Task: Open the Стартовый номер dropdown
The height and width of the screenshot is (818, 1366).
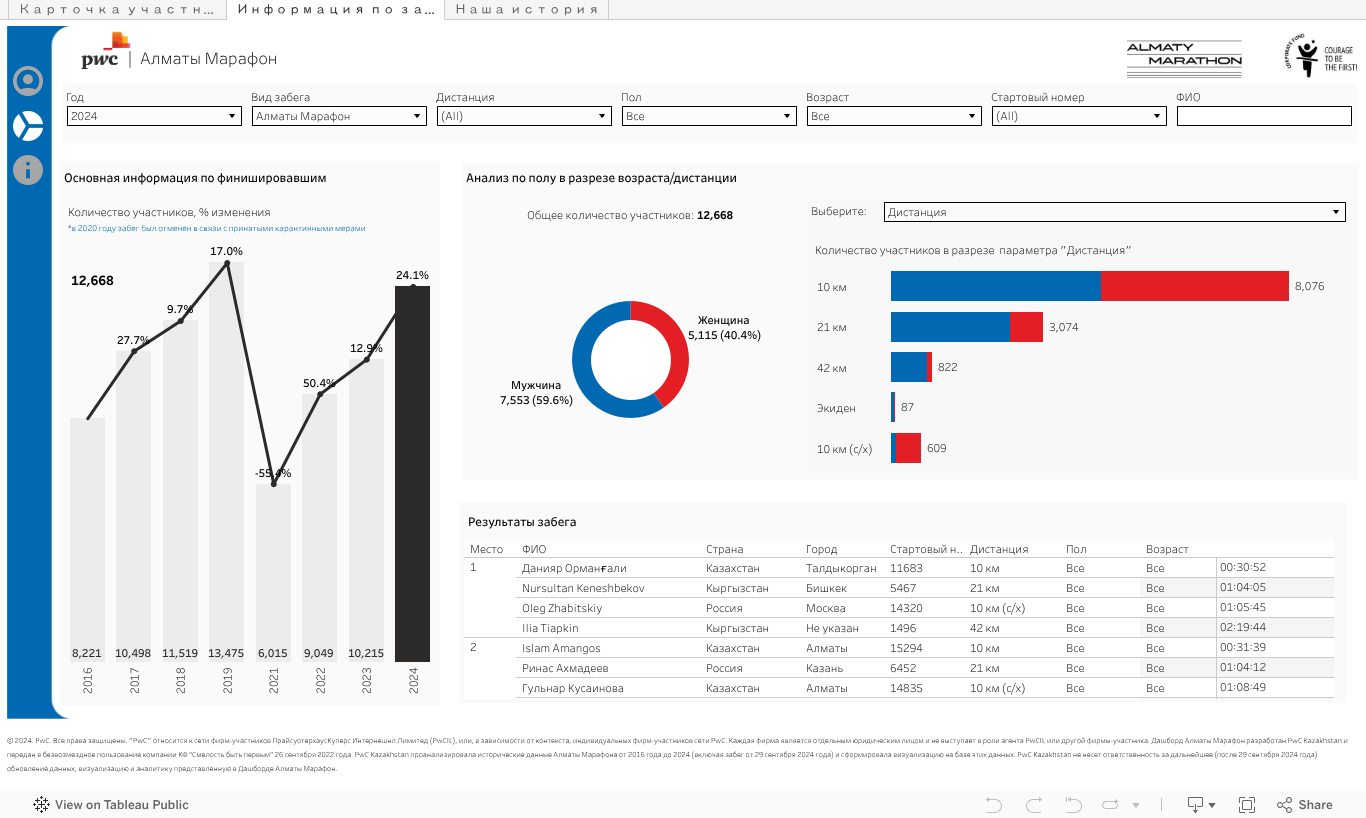Action: coord(1079,116)
